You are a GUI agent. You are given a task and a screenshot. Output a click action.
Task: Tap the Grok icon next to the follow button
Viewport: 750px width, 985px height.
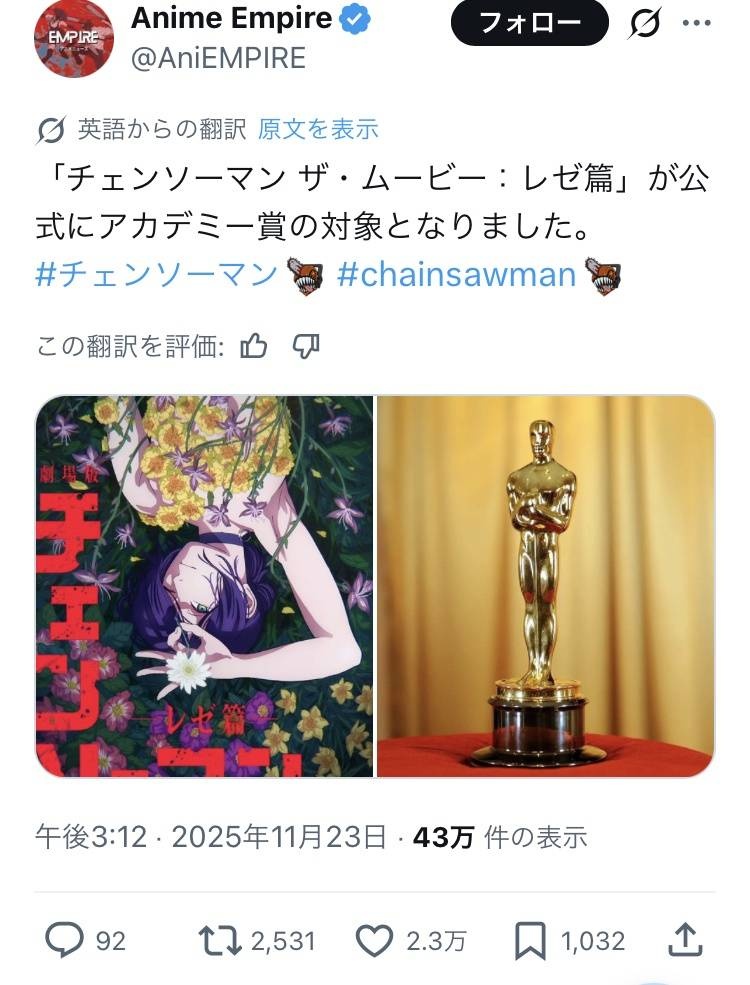click(644, 24)
